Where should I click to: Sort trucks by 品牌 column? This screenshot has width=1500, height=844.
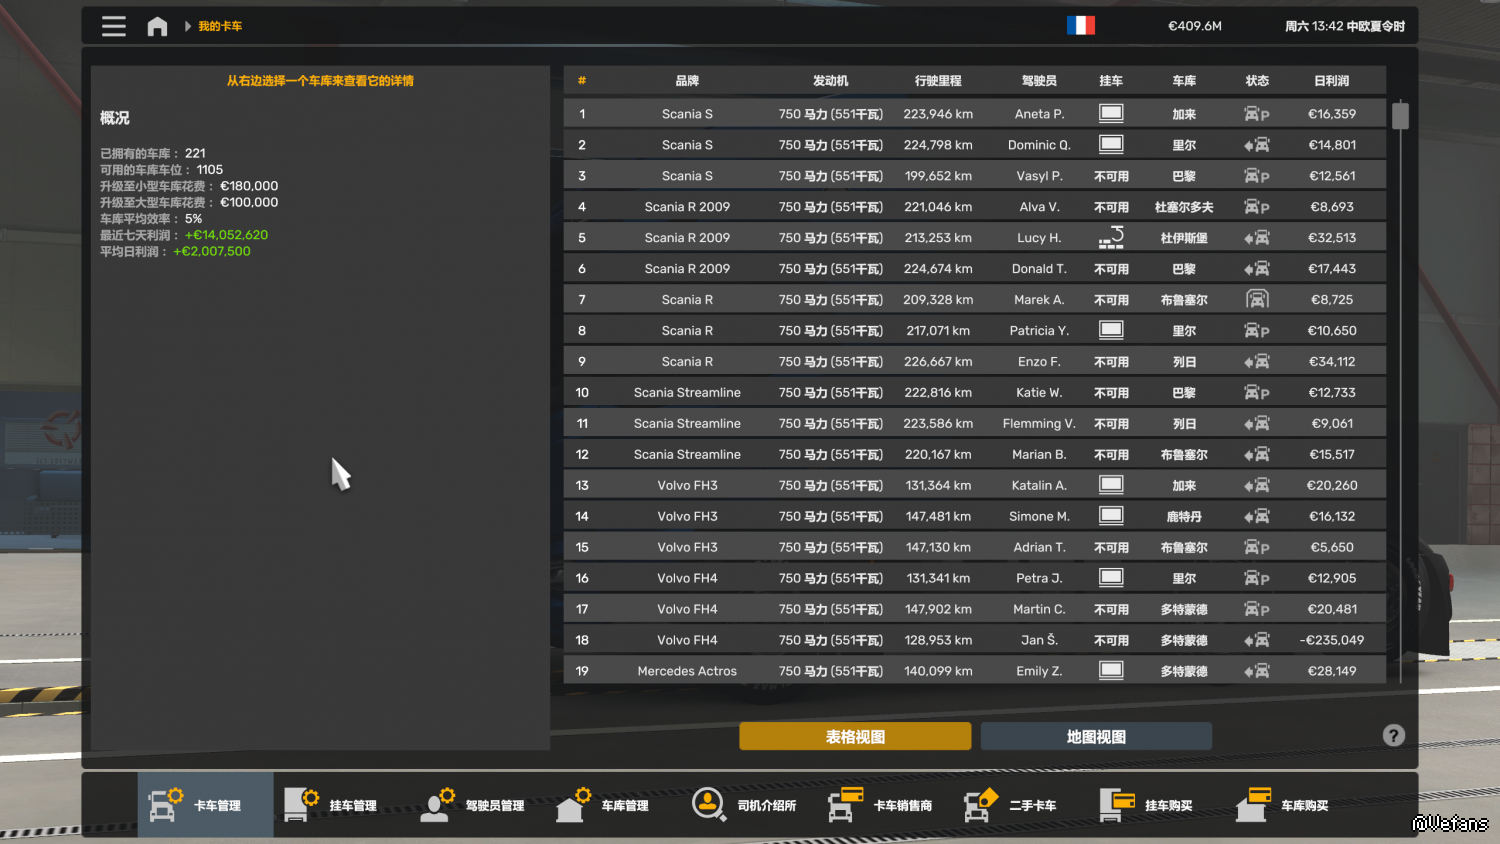(x=687, y=81)
